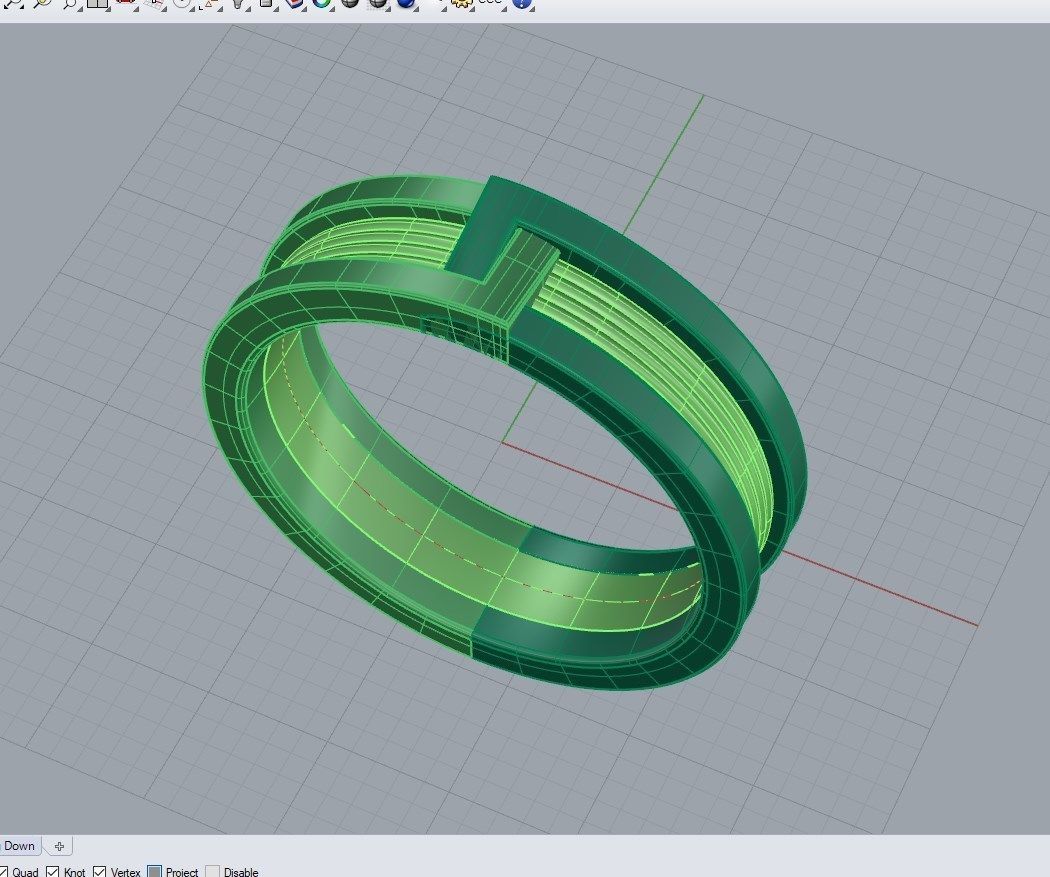The height and width of the screenshot is (877, 1050).
Task: Toggle the Quad osnap checkbox
Action: coord(2,872)
